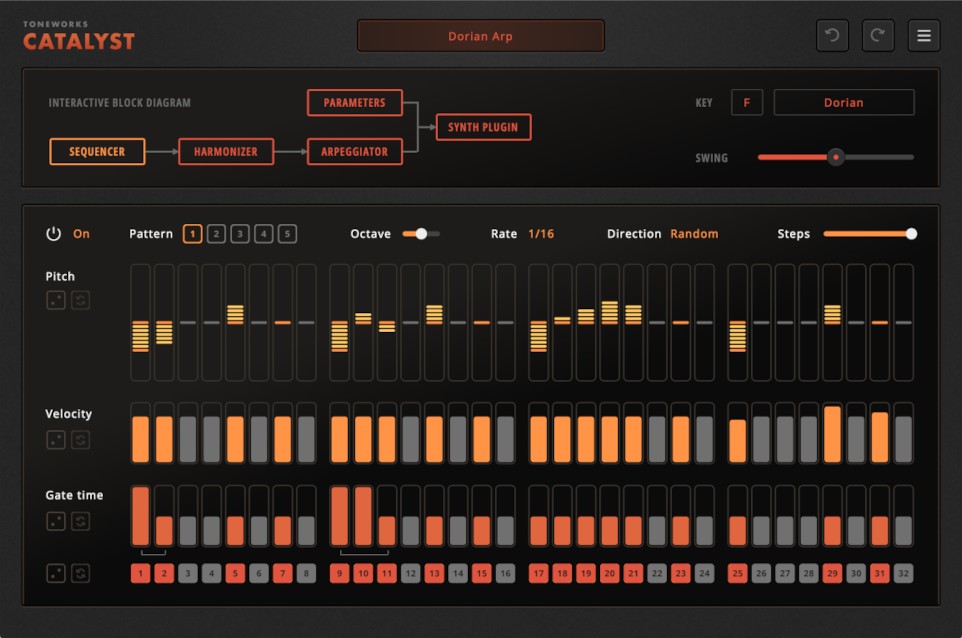Click the redo arrow button
962x638 pixels.
[877, 36]
